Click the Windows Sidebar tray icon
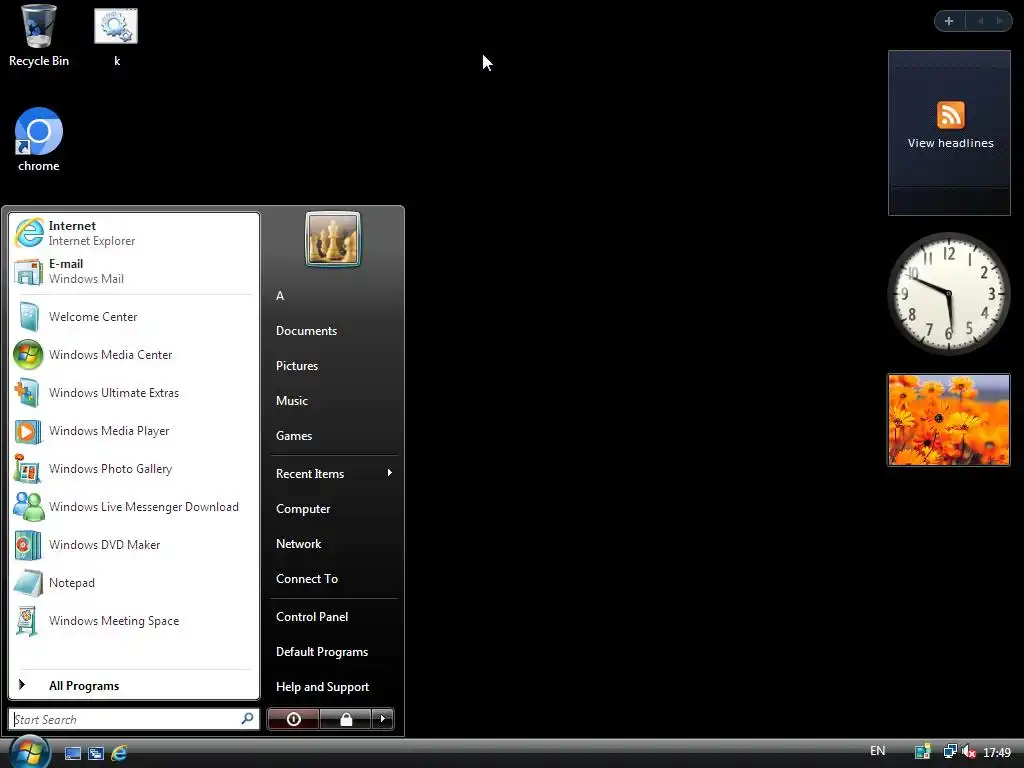Screen dimensions: 1024x768 [x=922, y=752]
